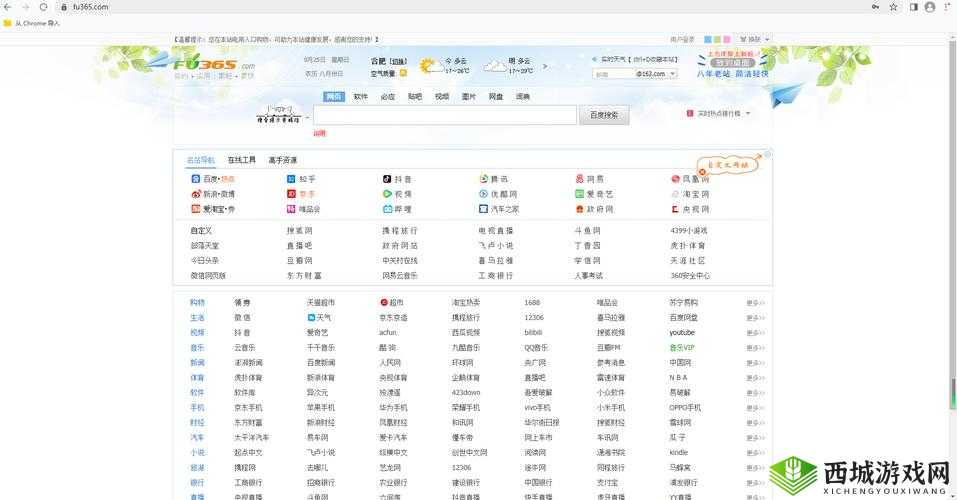Click the hot search ranking red icon
The image size is (957, 500).
(690, 114)
